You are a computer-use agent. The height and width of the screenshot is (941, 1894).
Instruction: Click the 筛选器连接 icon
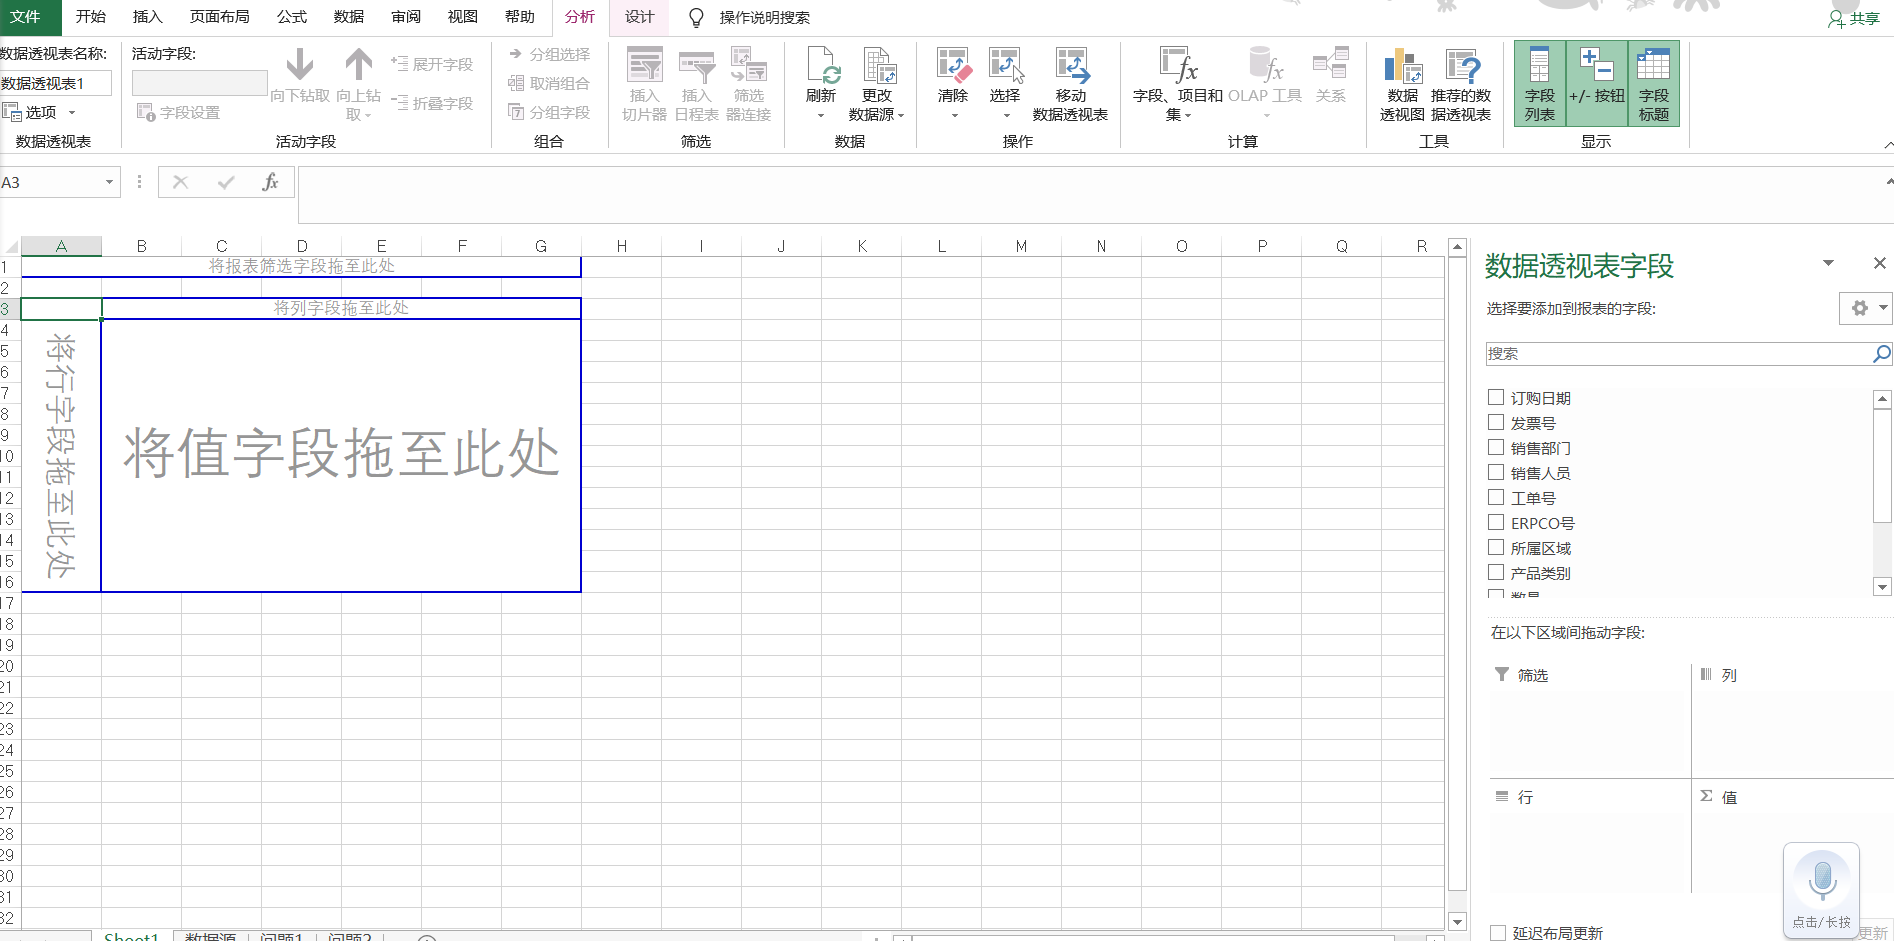(748, 65)
